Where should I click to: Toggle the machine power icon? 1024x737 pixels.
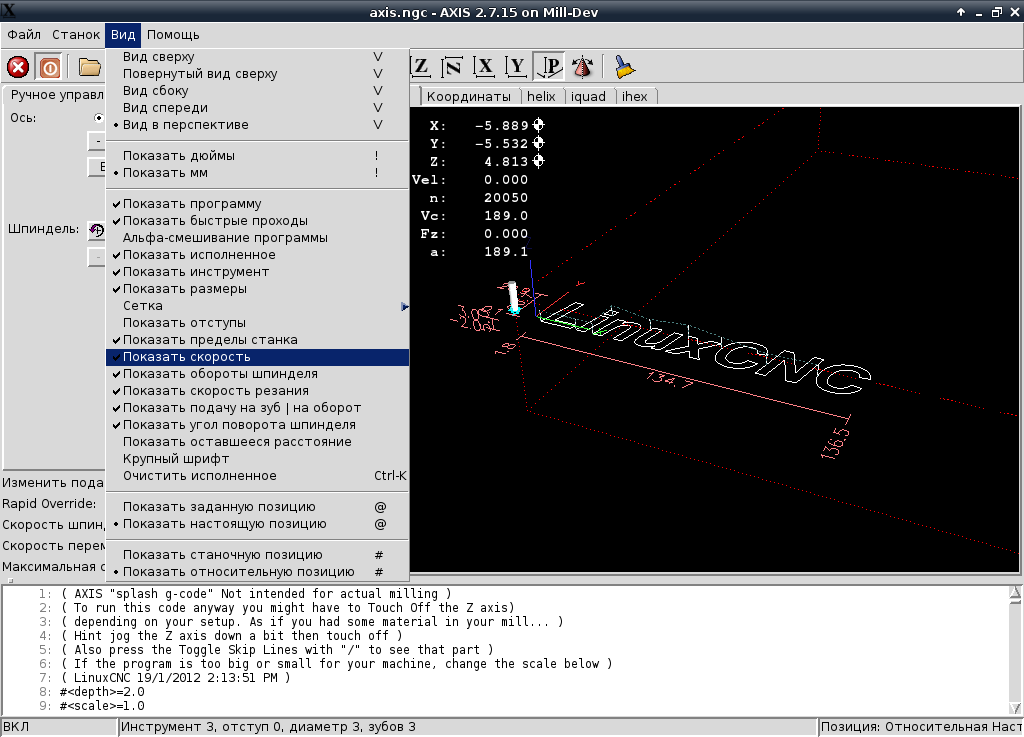click(x=49, y=67)
